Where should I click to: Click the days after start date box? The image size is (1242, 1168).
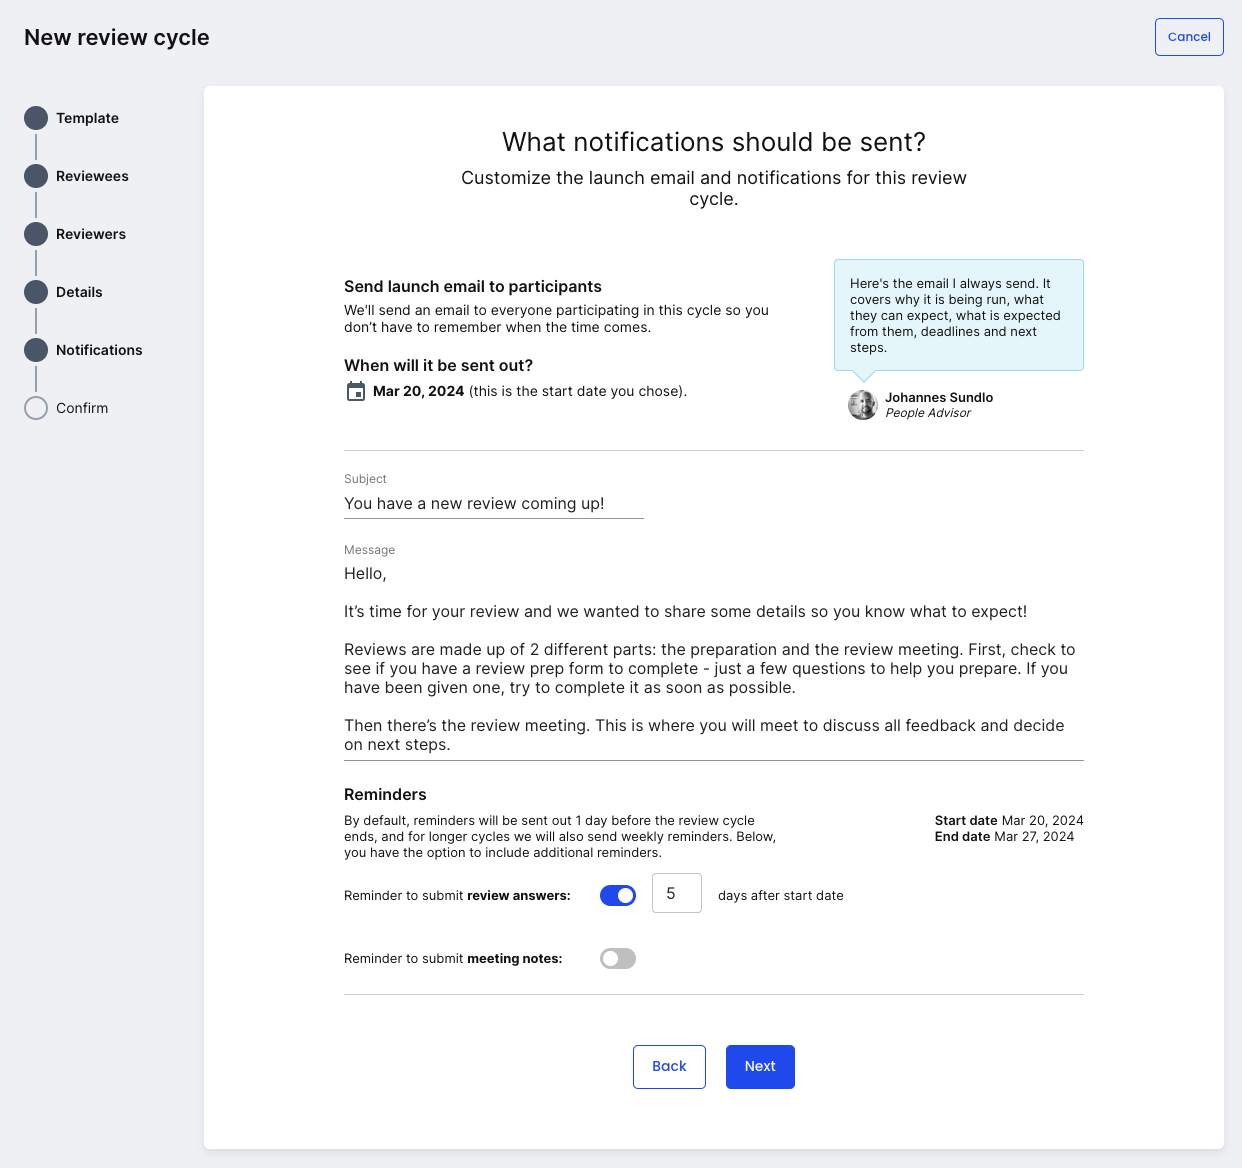coord(677,893)
